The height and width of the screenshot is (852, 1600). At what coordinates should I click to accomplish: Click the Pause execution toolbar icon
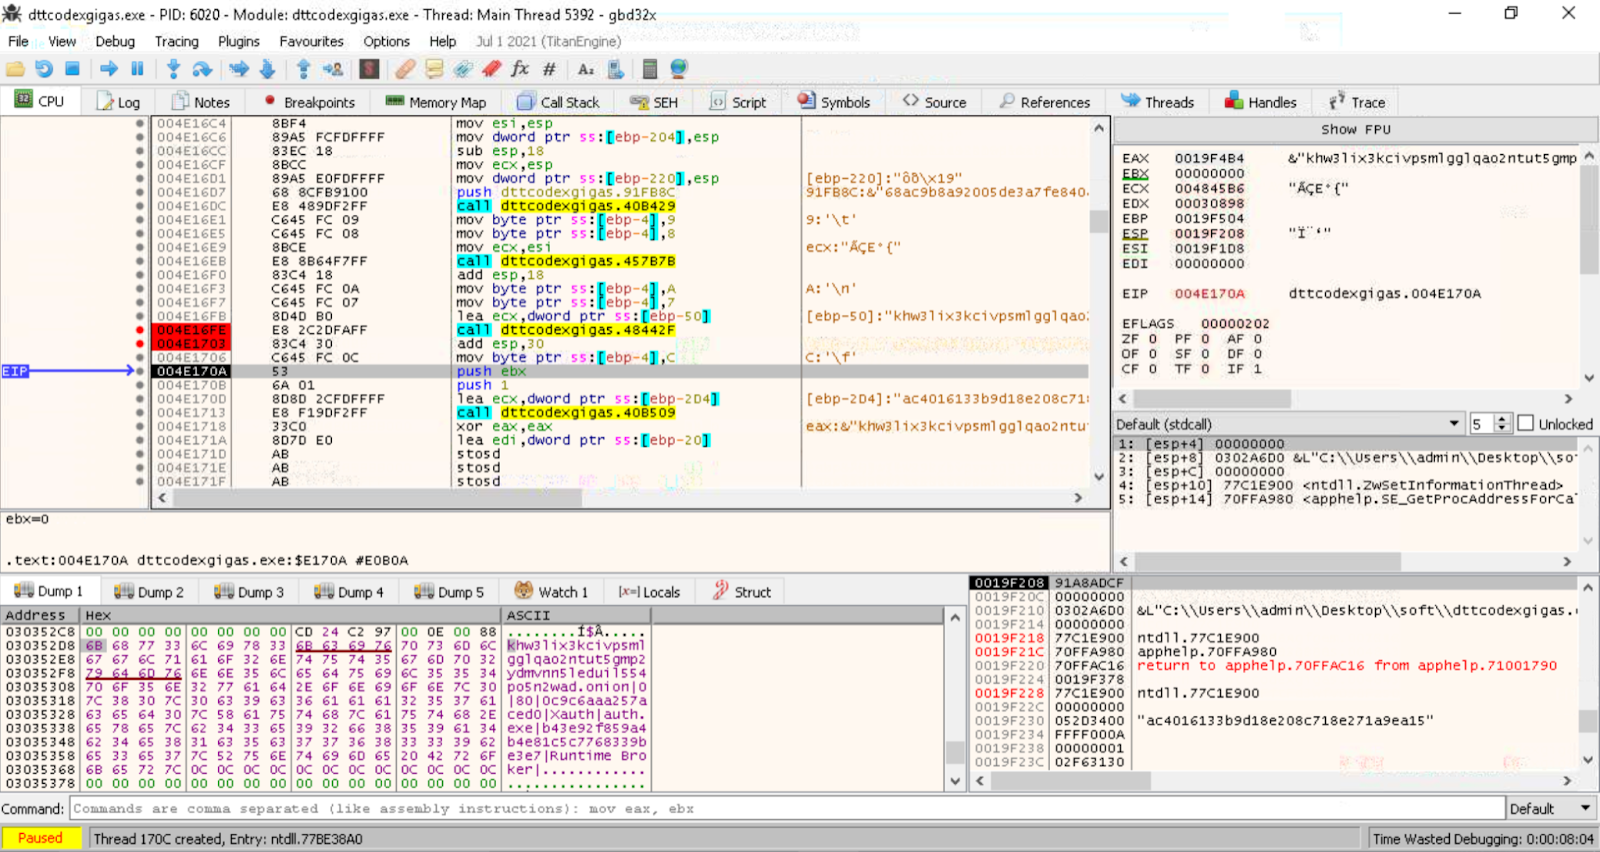click(x=138, y=69)
